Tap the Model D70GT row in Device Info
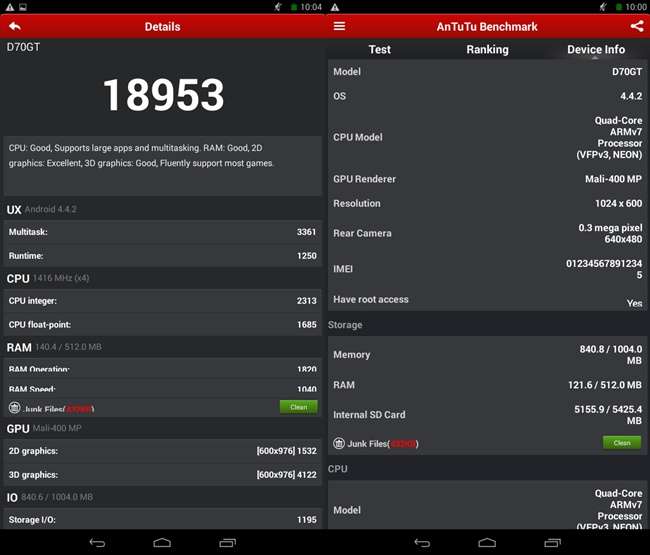This screenshot has height=555, width=650. pyautogui.click(x=488, y=72)
